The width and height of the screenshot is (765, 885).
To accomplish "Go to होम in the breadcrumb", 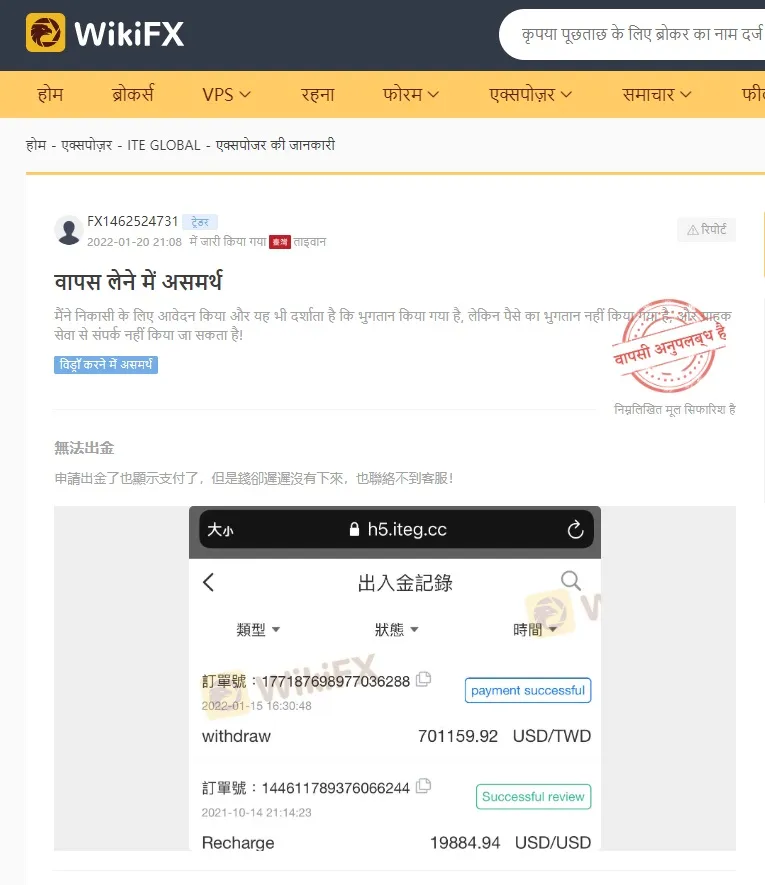I will coord(36,145).
